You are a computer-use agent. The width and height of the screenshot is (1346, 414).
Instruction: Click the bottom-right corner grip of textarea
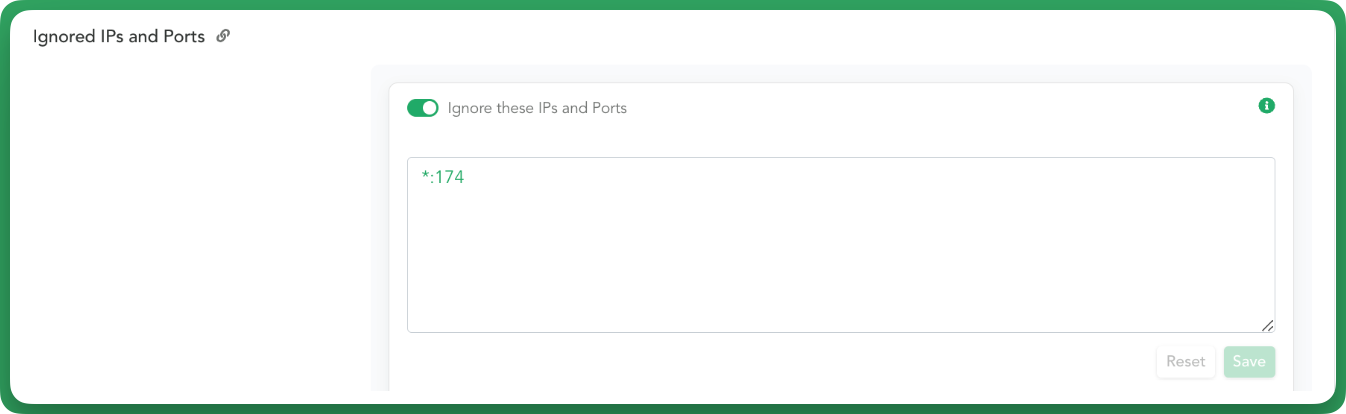(1267, 325)
